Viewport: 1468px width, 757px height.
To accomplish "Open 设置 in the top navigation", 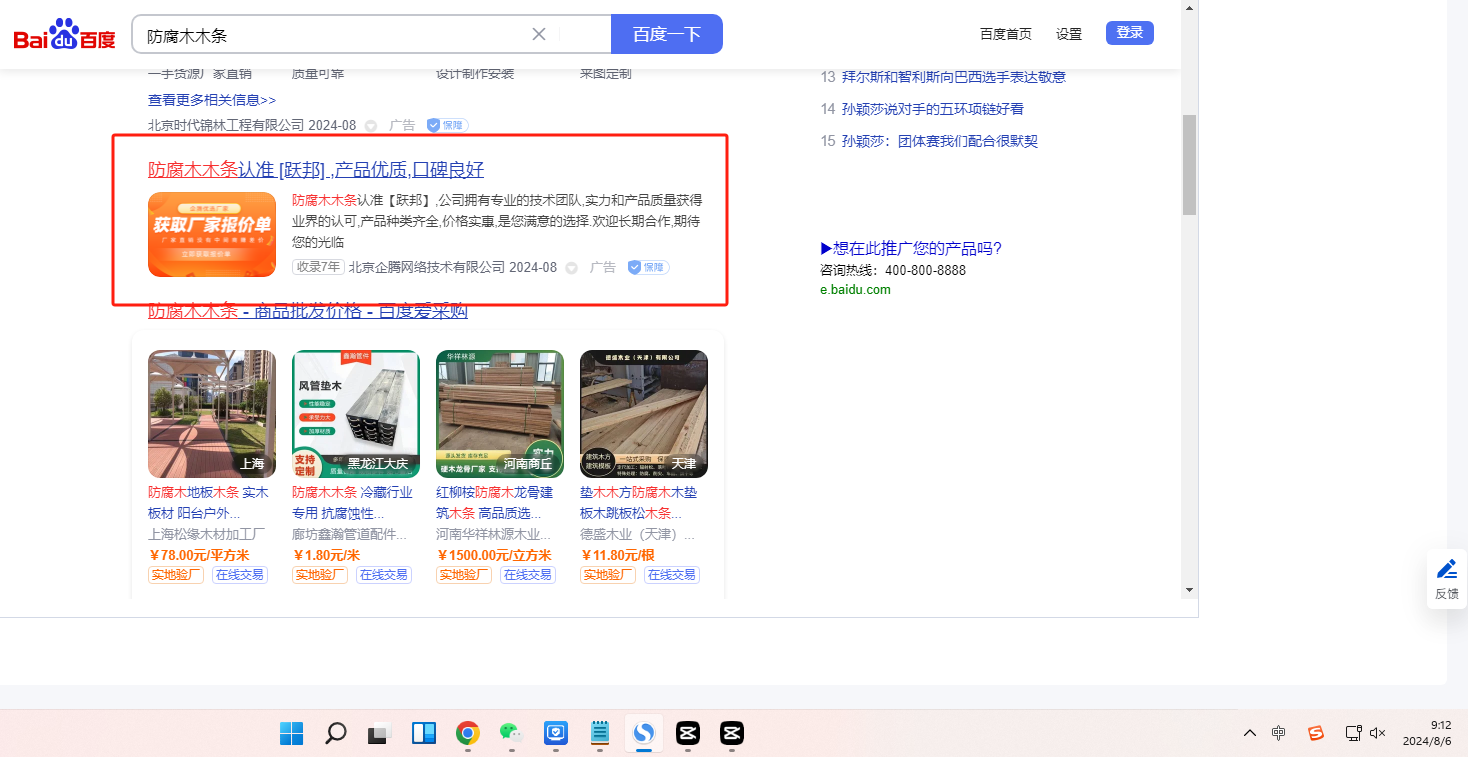I will (1068, 34).
